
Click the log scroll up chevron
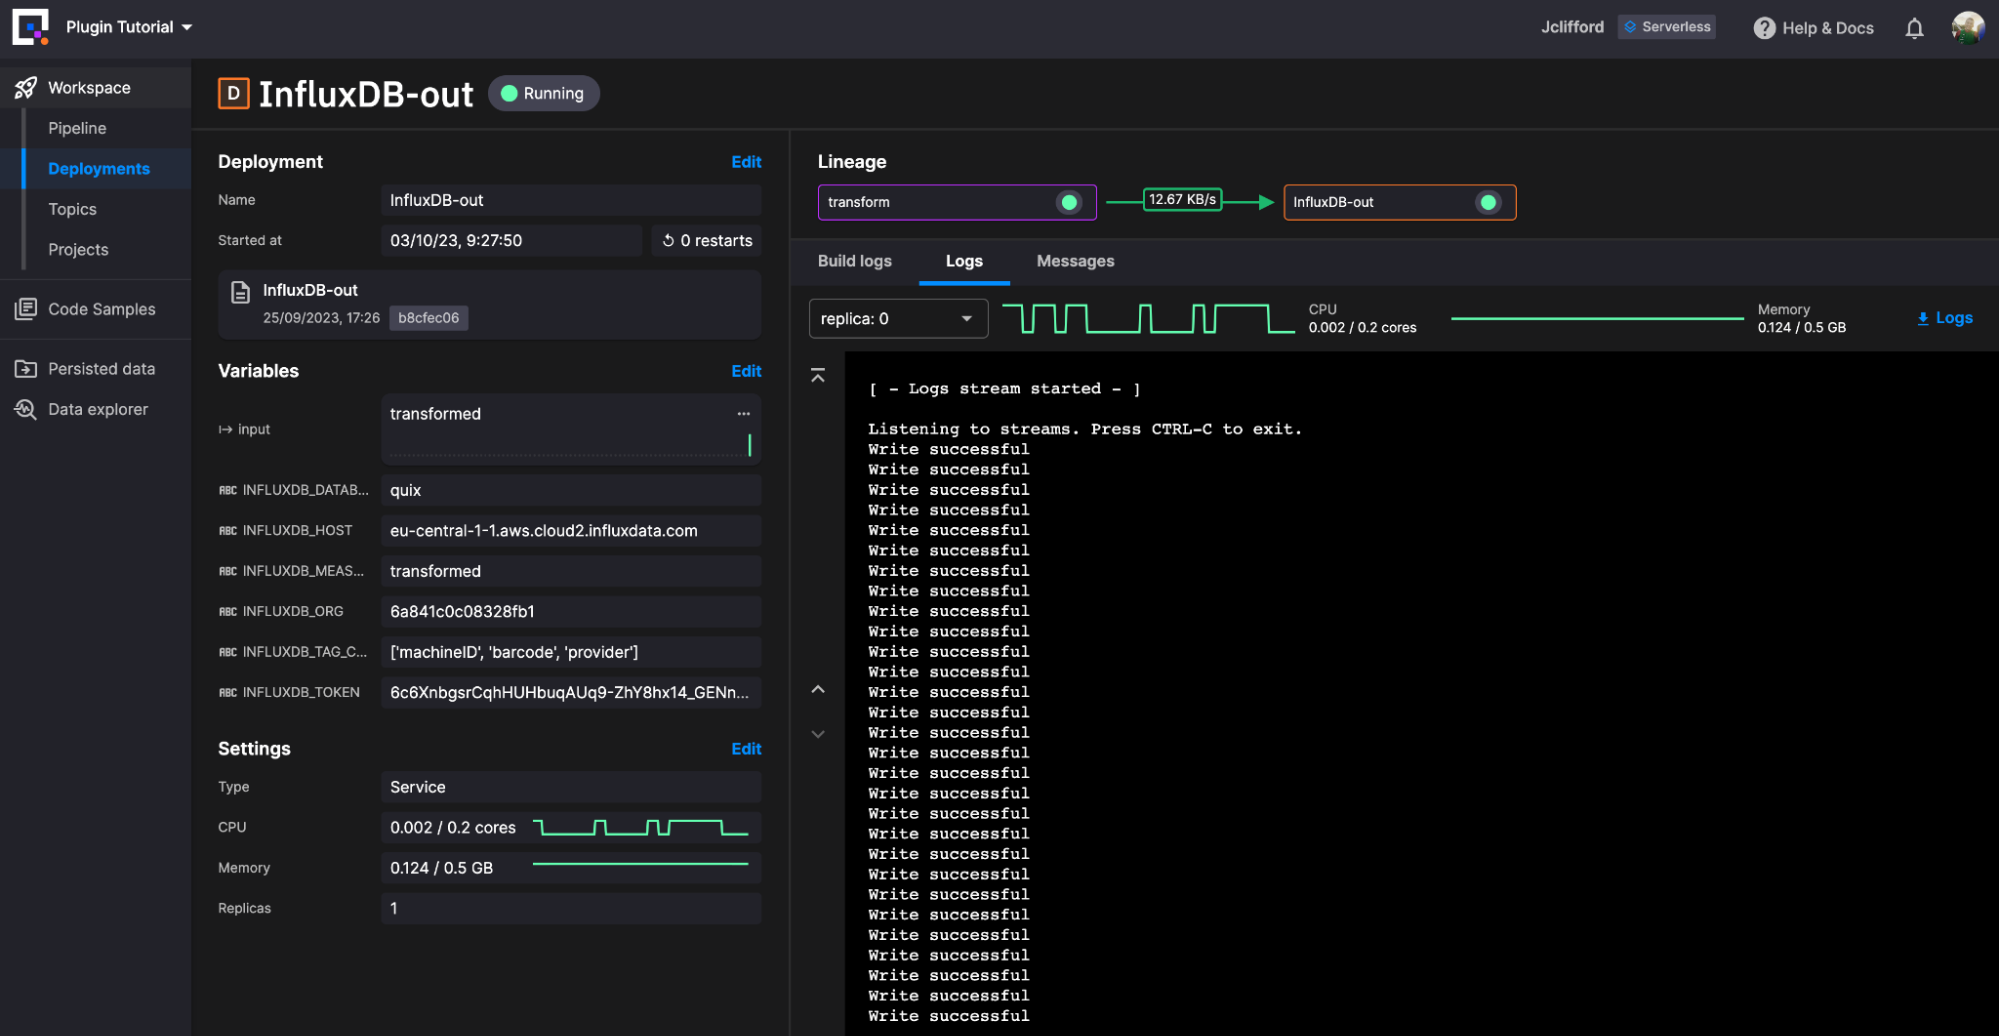[x=818, y=690]
